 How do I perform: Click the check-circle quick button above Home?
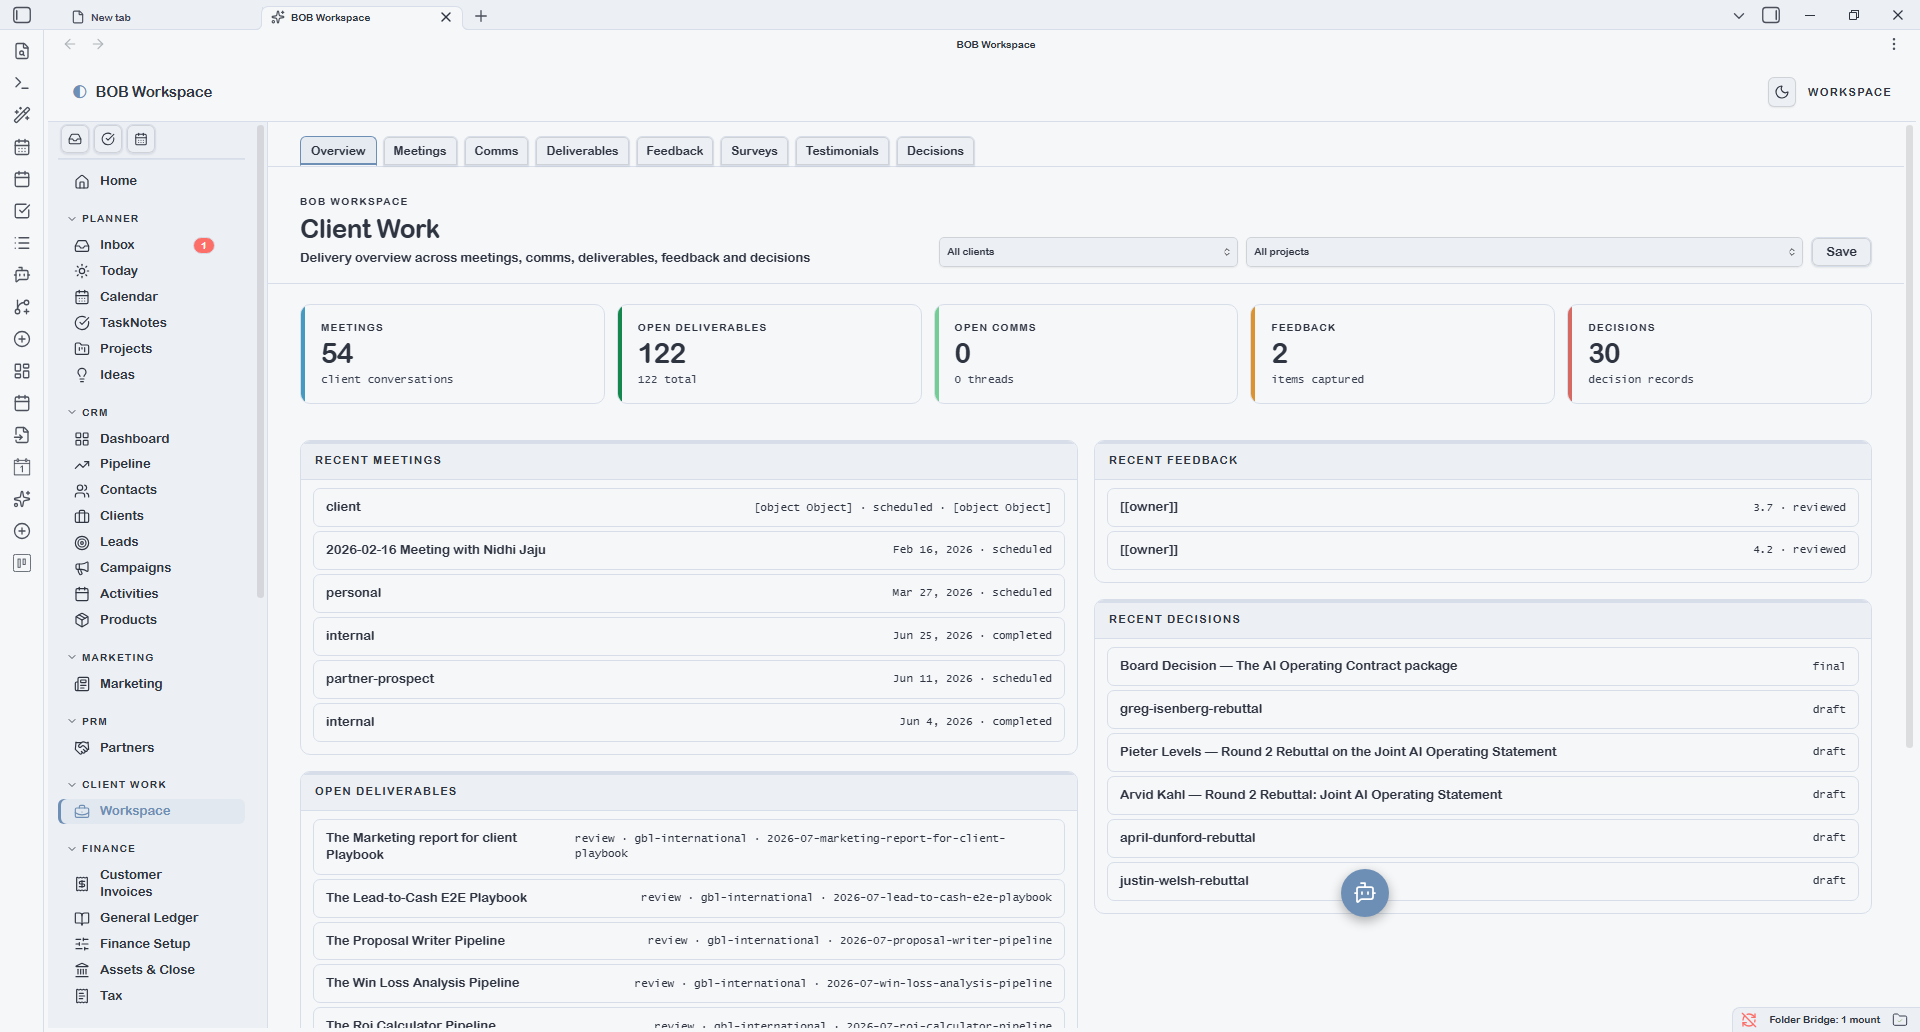tap(108, 139)
